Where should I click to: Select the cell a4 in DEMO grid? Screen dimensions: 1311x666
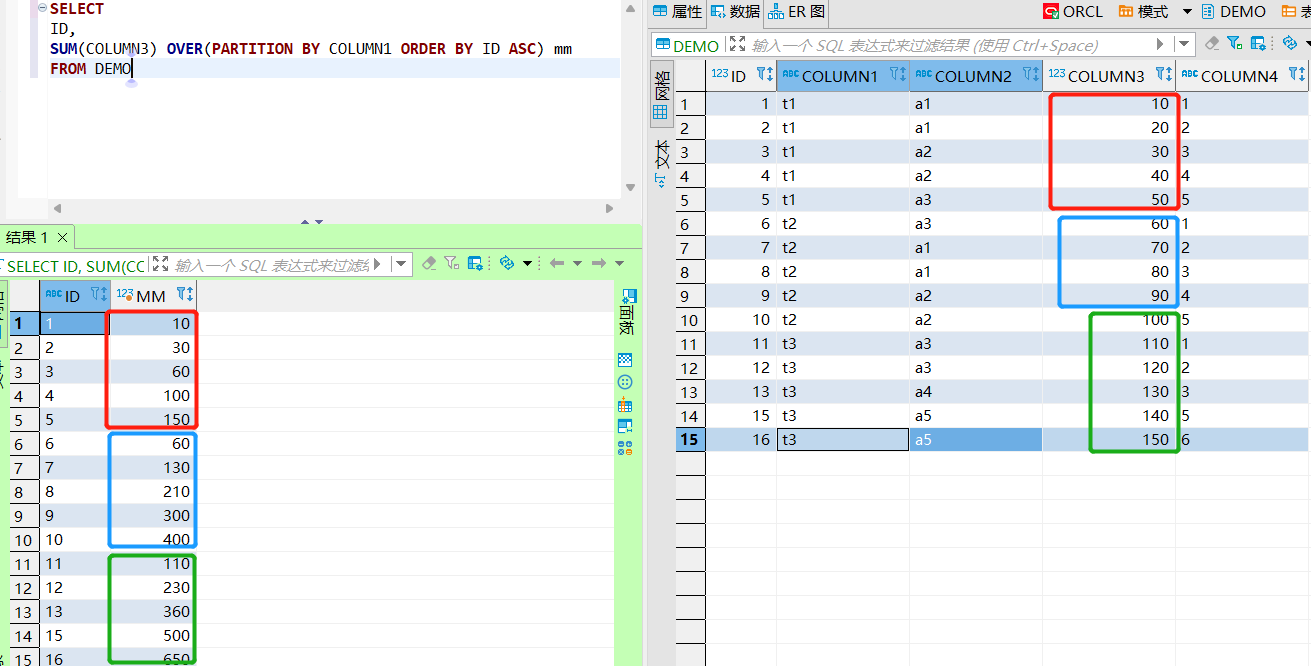click(976, 391)
